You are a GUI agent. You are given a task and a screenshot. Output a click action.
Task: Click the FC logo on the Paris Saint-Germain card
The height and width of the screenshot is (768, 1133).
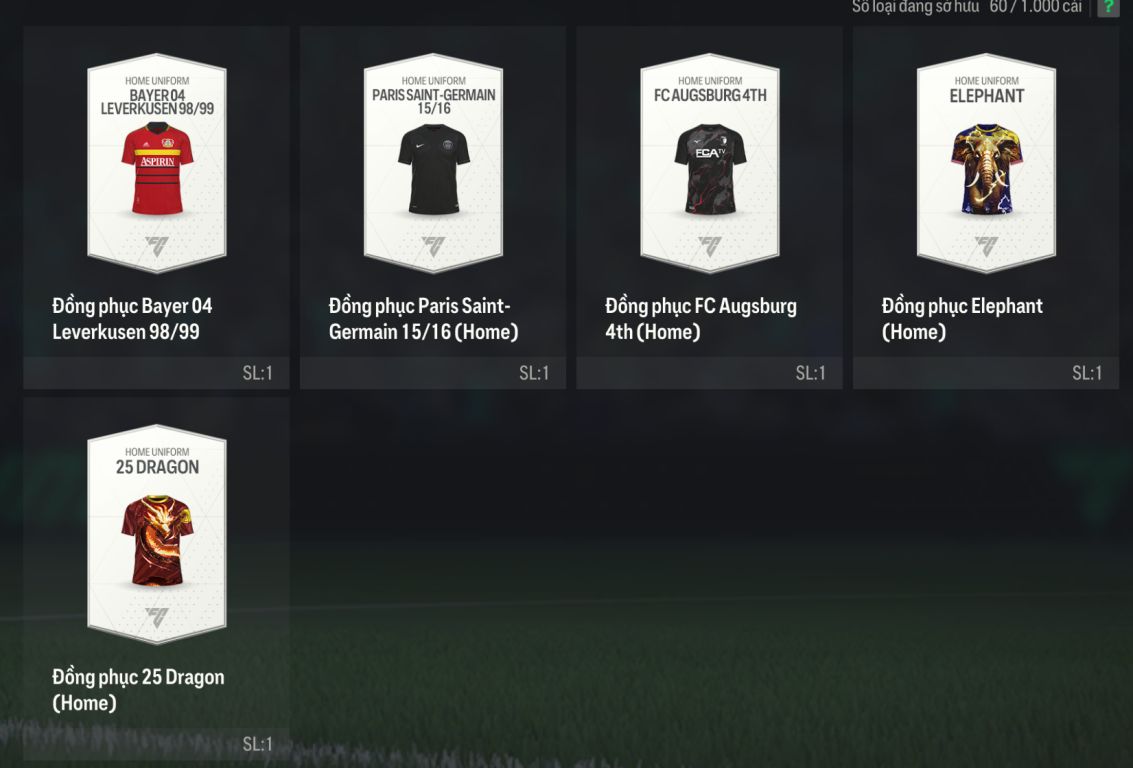[434, 246]
